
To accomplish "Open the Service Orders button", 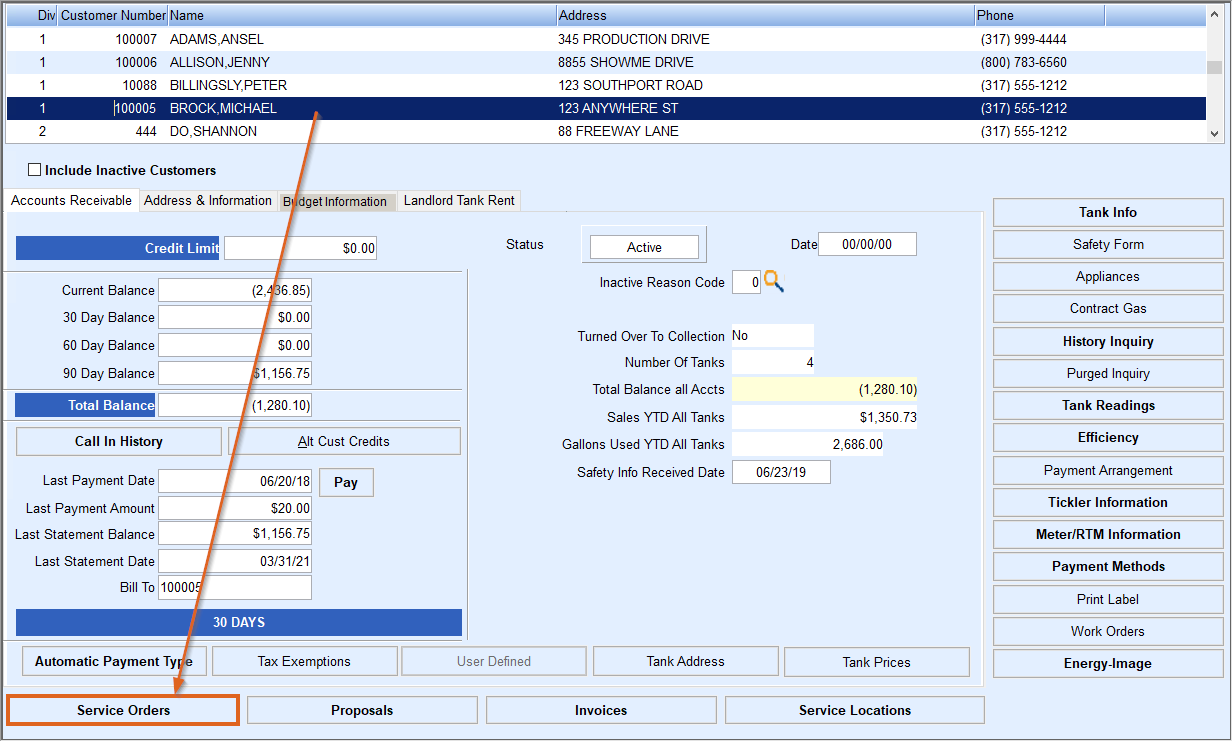I will point(123,710).
